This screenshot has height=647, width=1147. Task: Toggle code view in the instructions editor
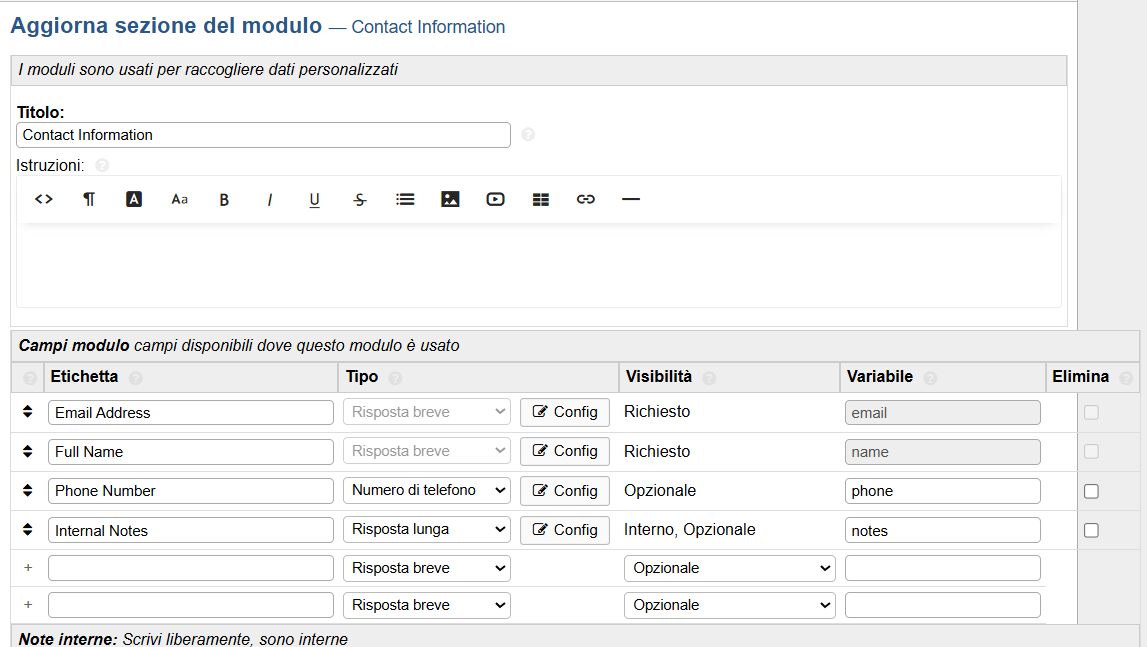coord(43,199)
